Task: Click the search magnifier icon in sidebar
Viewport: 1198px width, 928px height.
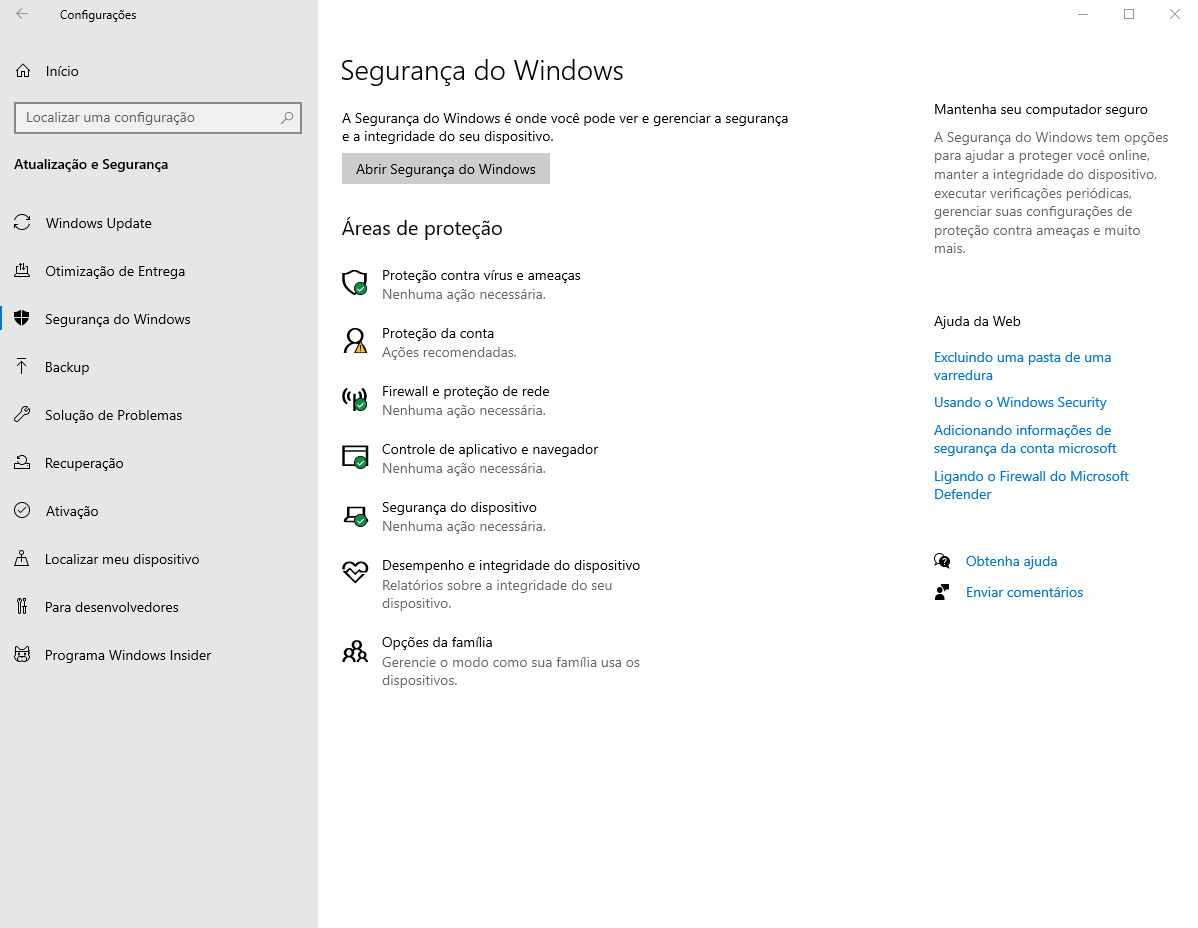Action: 287,117
